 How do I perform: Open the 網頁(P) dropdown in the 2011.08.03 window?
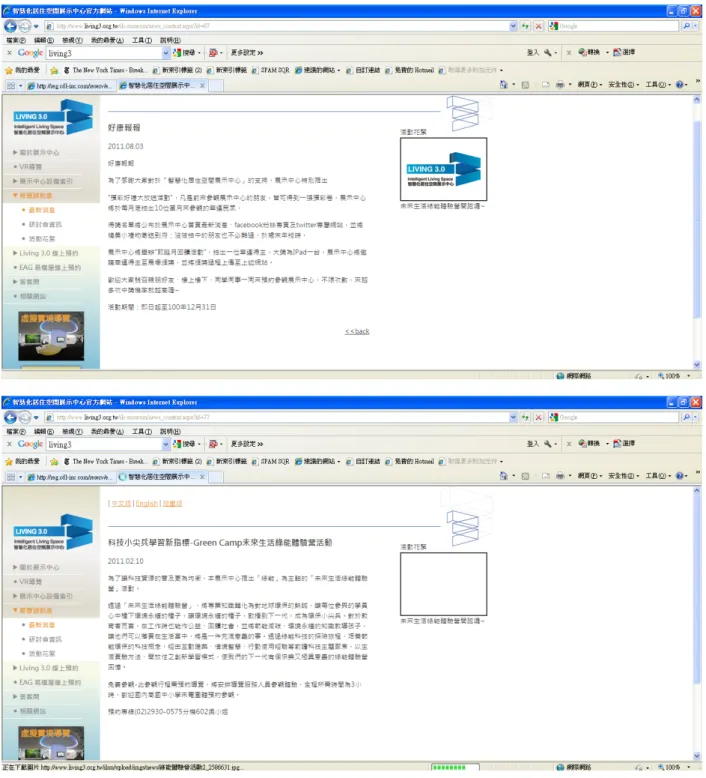tap(589, 85)
